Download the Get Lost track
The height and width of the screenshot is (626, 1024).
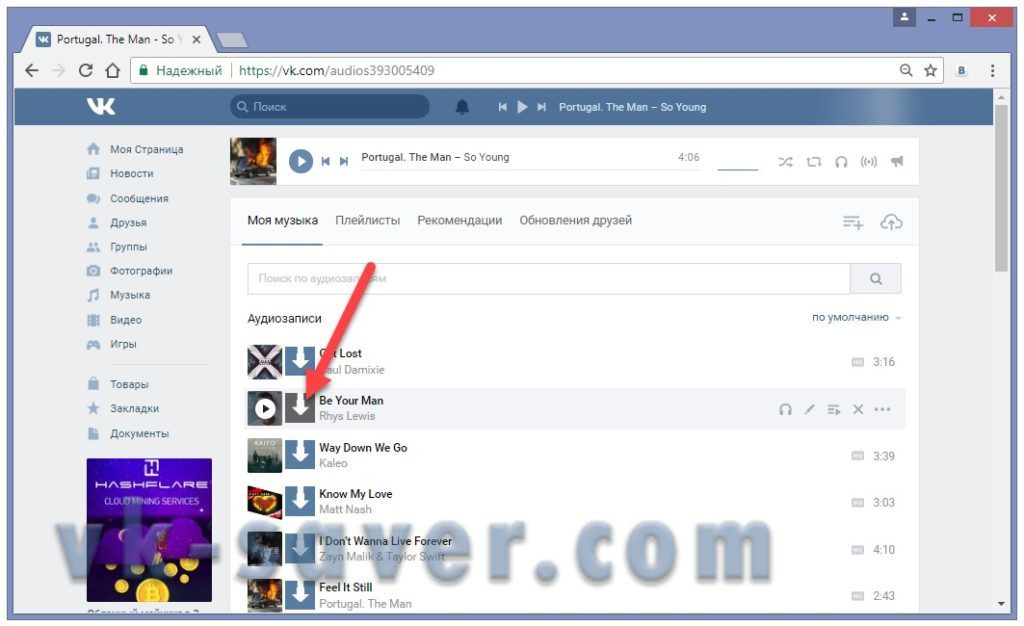coord(300,362)
